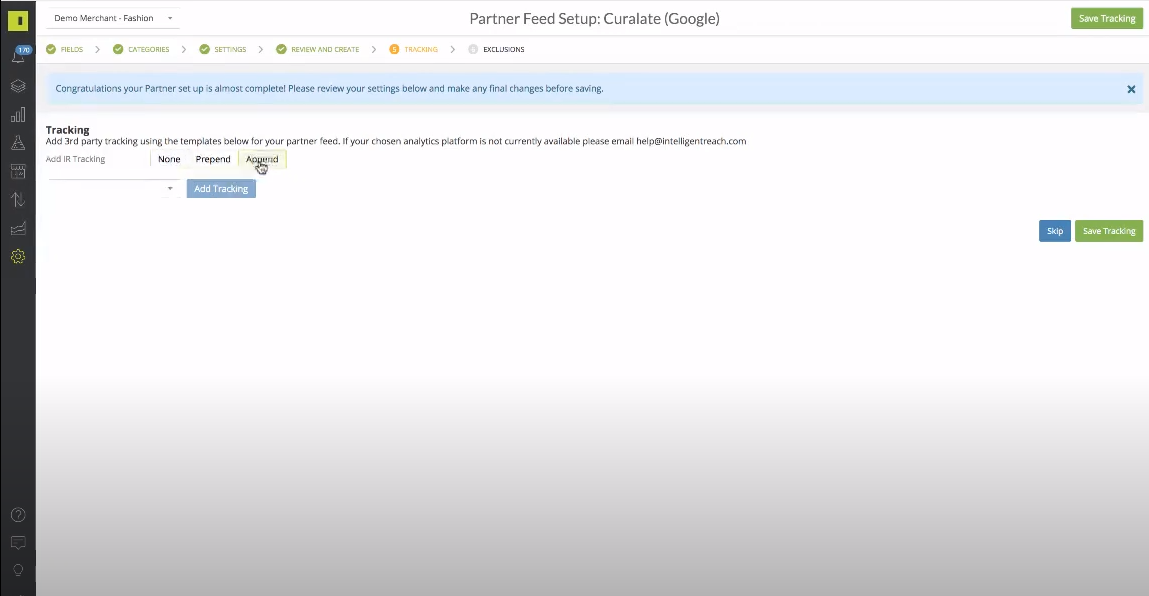Select the Prepend tracking option
This screenshot has height=596, width=1149.
click(x=212, y=158)
